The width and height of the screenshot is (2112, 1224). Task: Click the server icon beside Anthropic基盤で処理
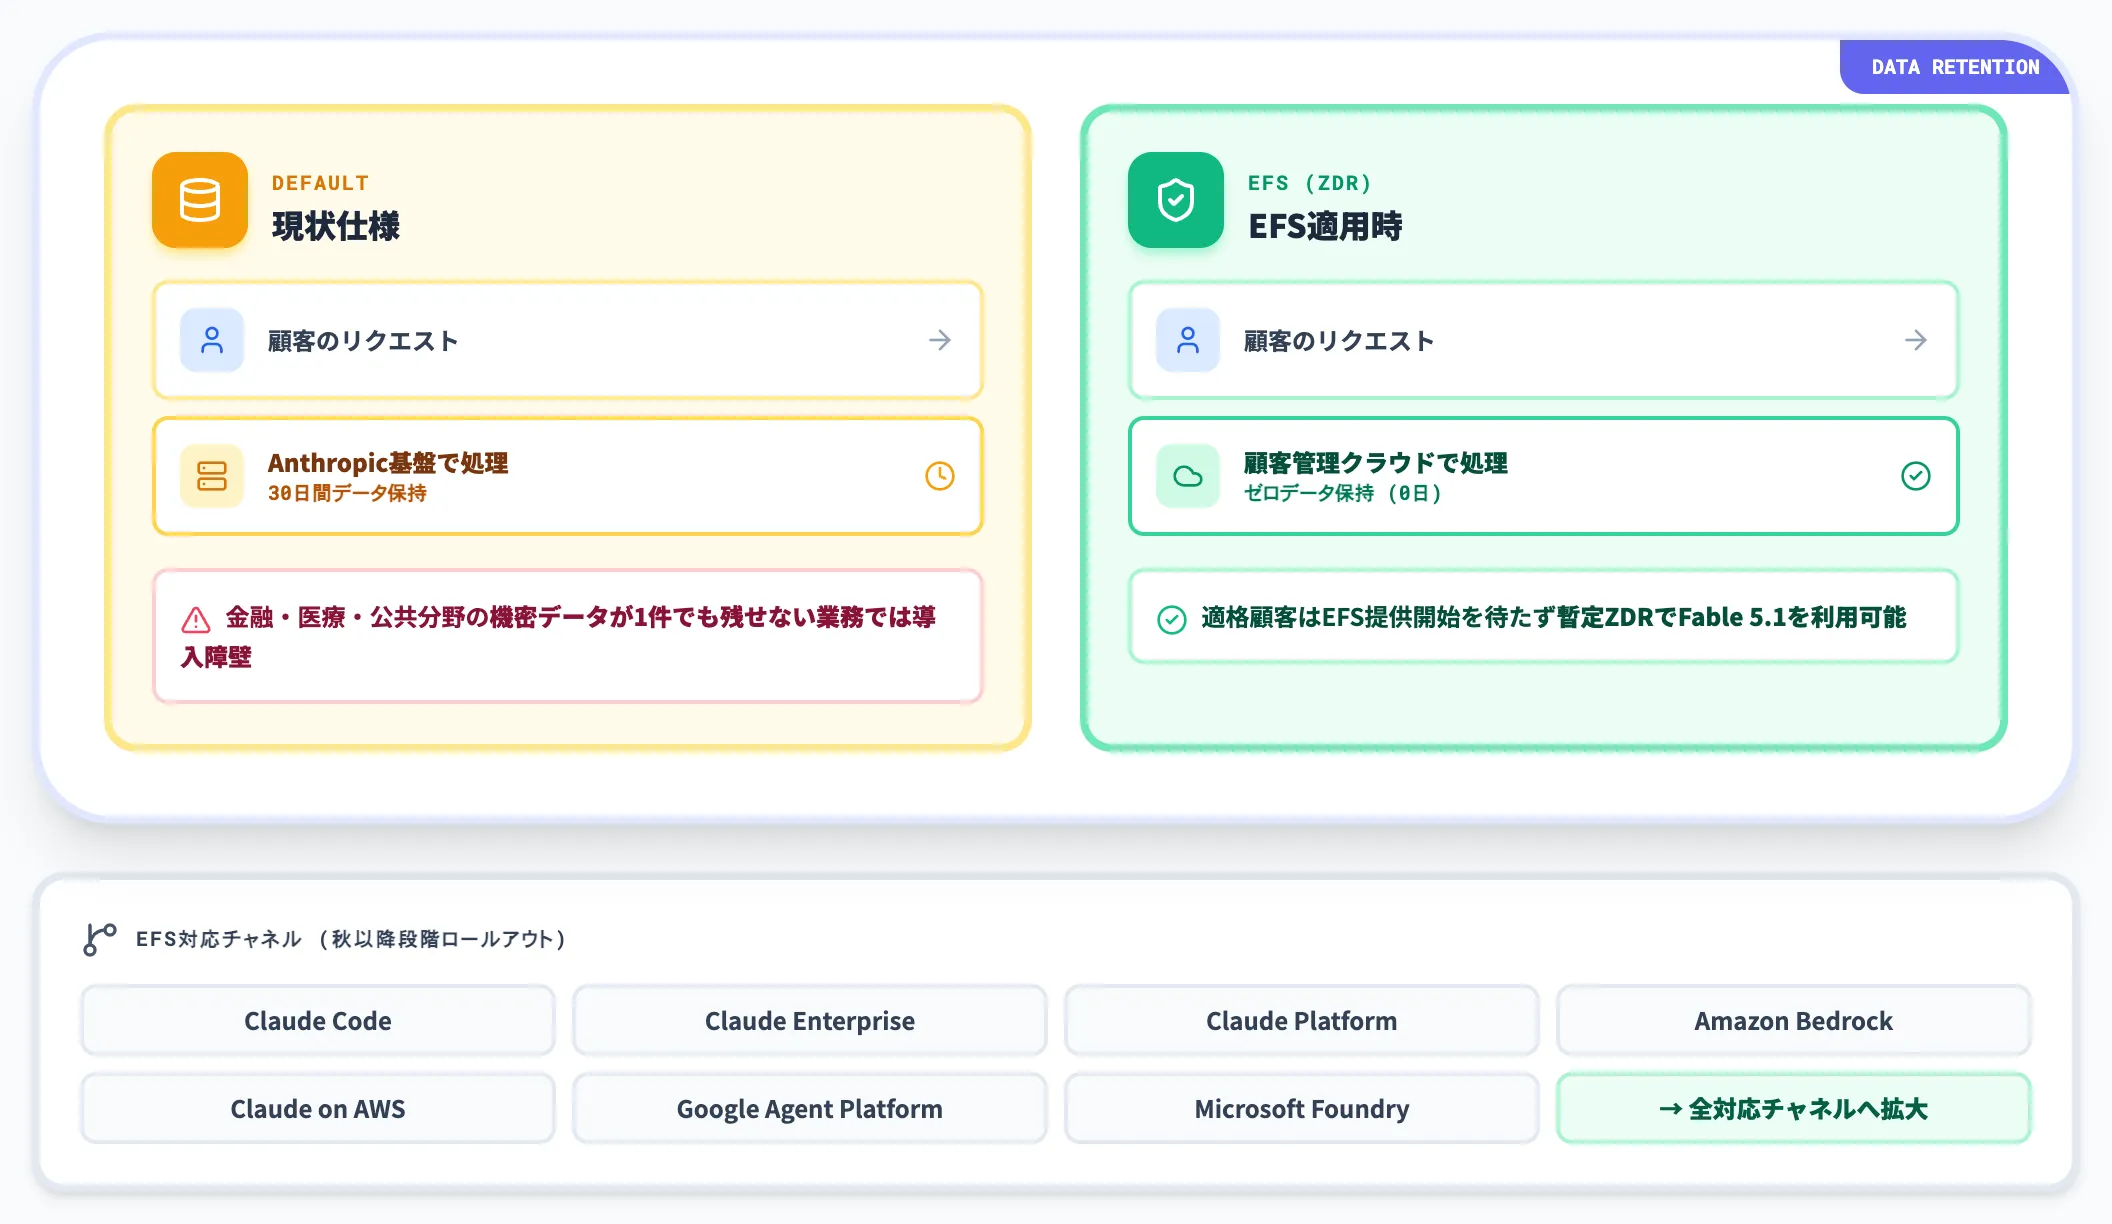point(212,476)
